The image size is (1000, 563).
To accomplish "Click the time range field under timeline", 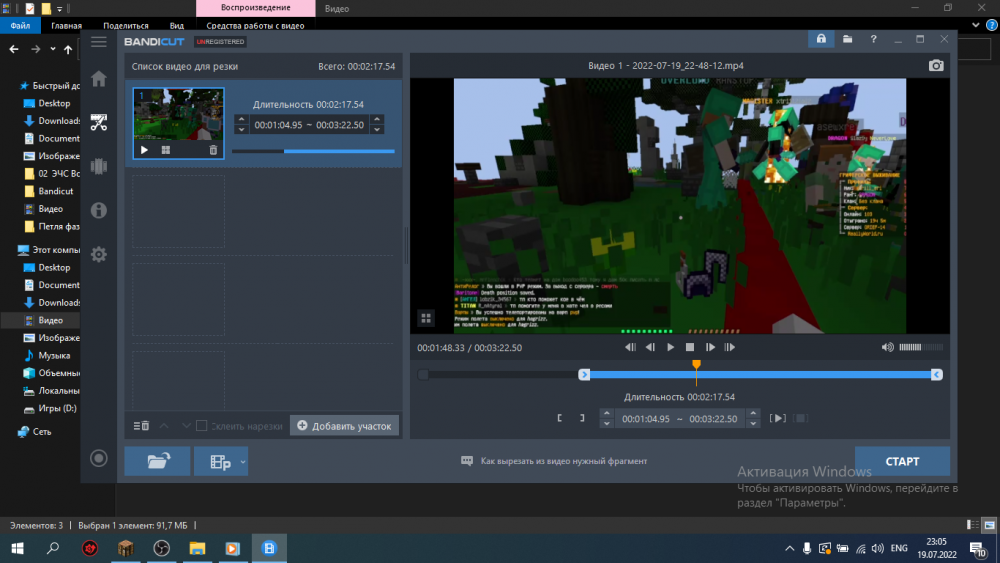I will (680, 419).
